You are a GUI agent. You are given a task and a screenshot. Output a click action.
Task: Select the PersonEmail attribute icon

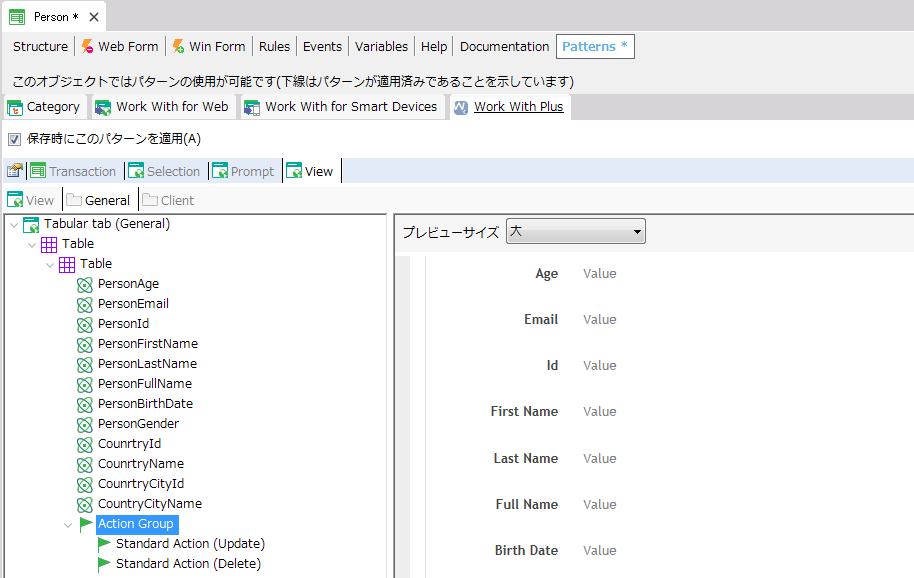click(83, 303)
